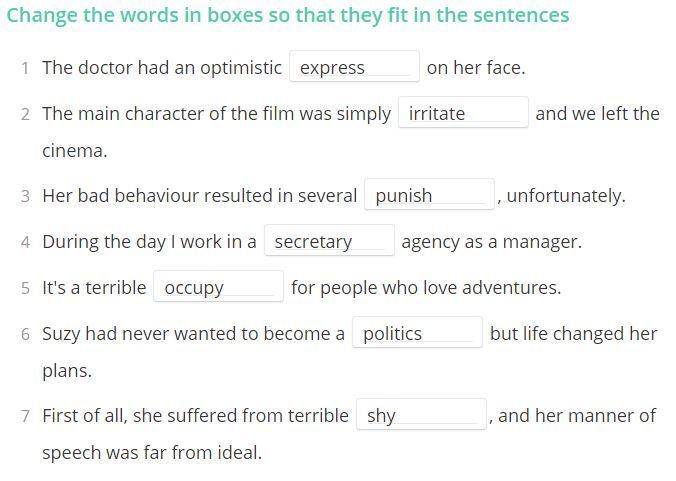Click number 5 next to "It's a terrible"

[25, 288]
